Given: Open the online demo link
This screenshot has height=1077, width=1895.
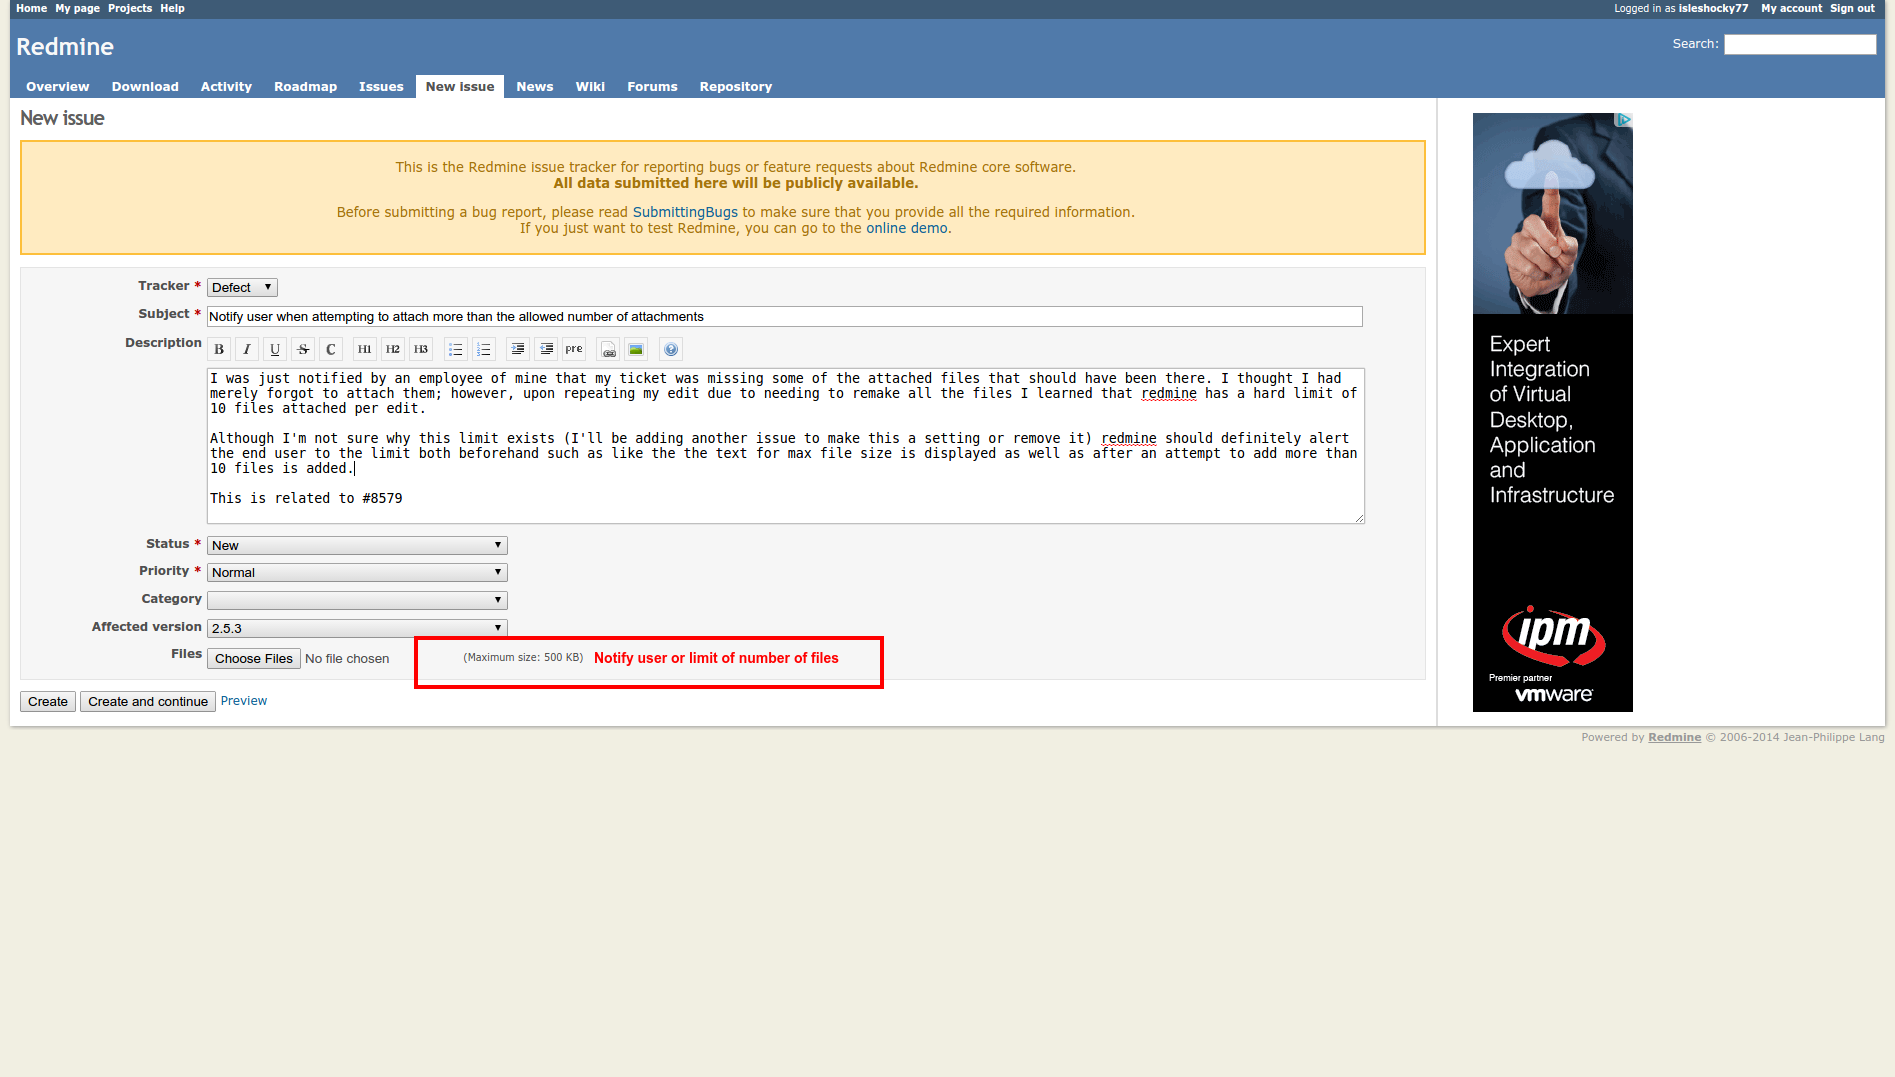Looking at the screenshot, I should [907, 228].
